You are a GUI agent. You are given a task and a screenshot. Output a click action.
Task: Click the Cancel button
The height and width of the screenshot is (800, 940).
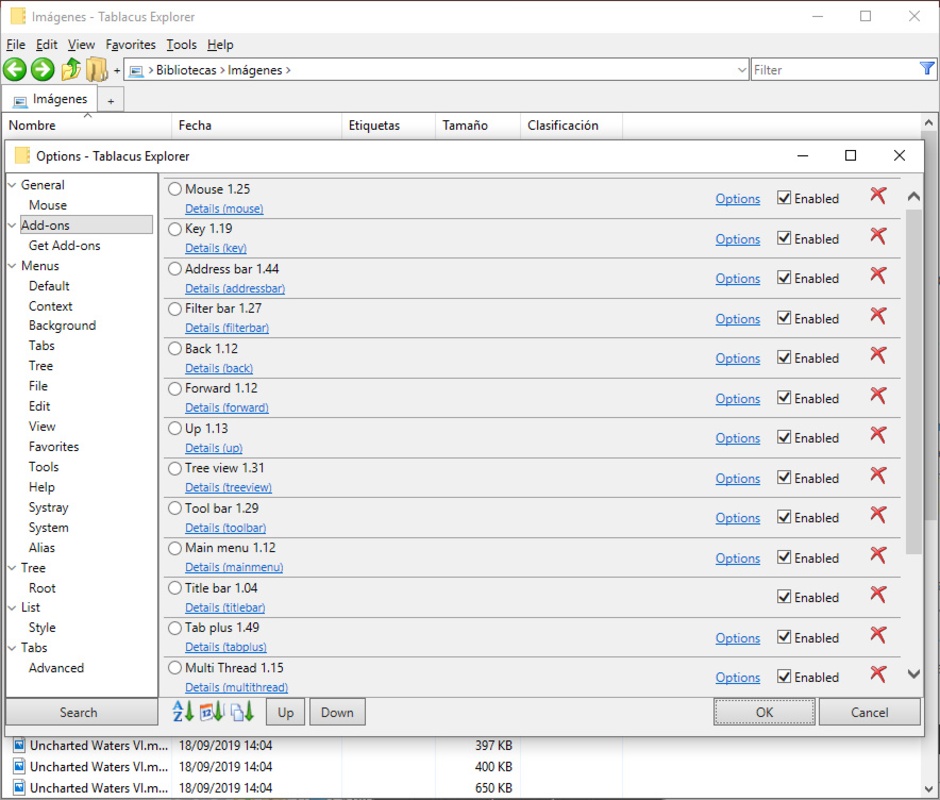pyautogui.click(x=869, y=712)
